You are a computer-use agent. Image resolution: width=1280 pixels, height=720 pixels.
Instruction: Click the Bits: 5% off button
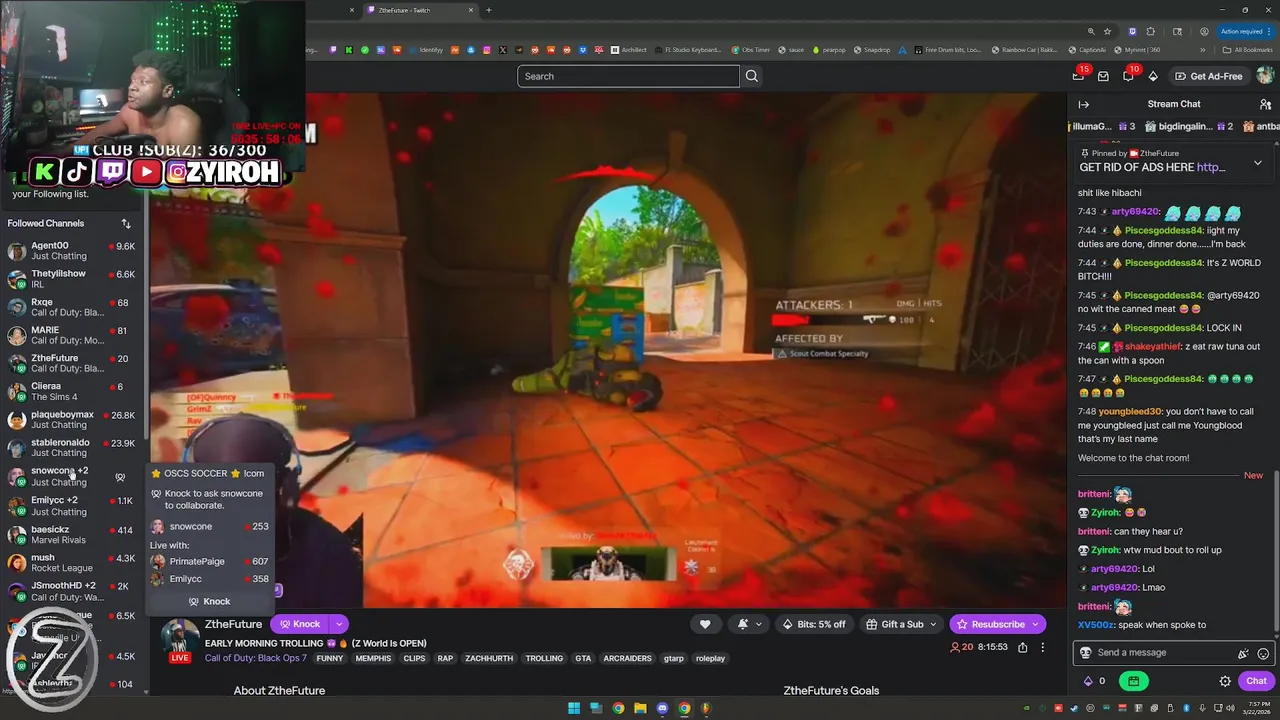coord(814,624)
